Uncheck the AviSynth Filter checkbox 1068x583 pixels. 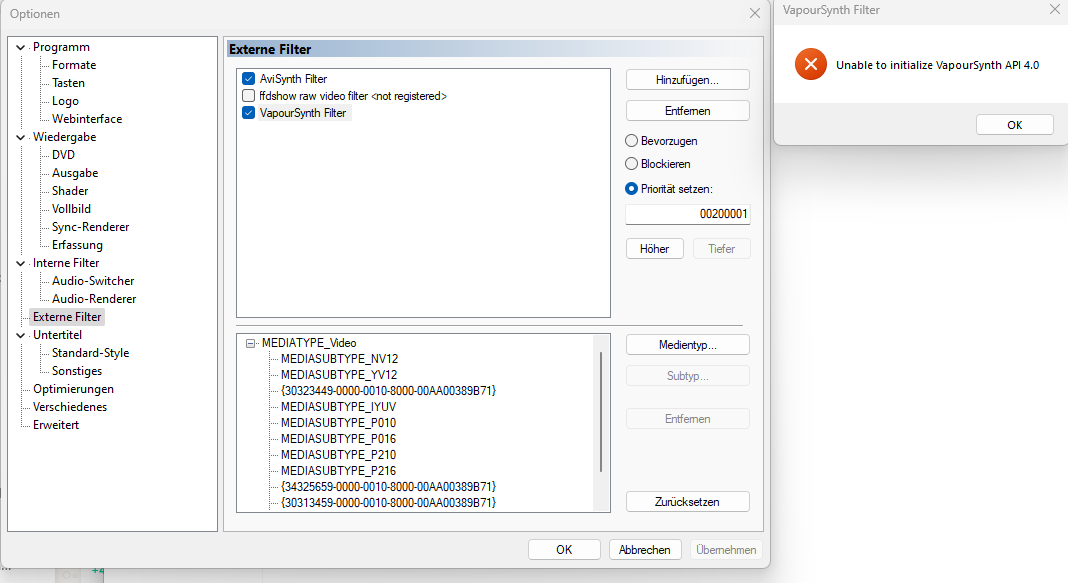point(249,78)
